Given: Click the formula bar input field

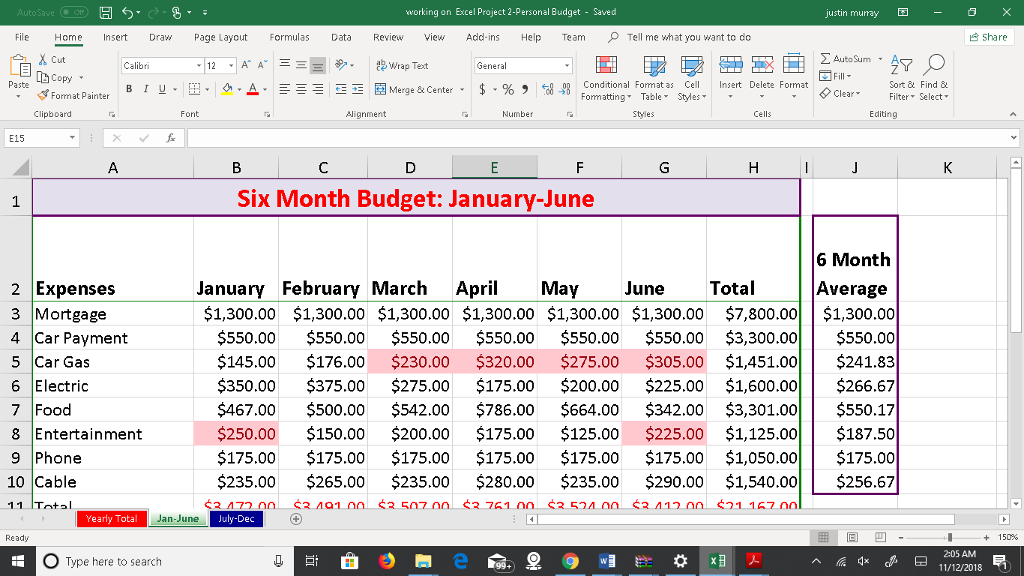Looking at the screenshot, I should pyautogui.click(x=598, y=138).
